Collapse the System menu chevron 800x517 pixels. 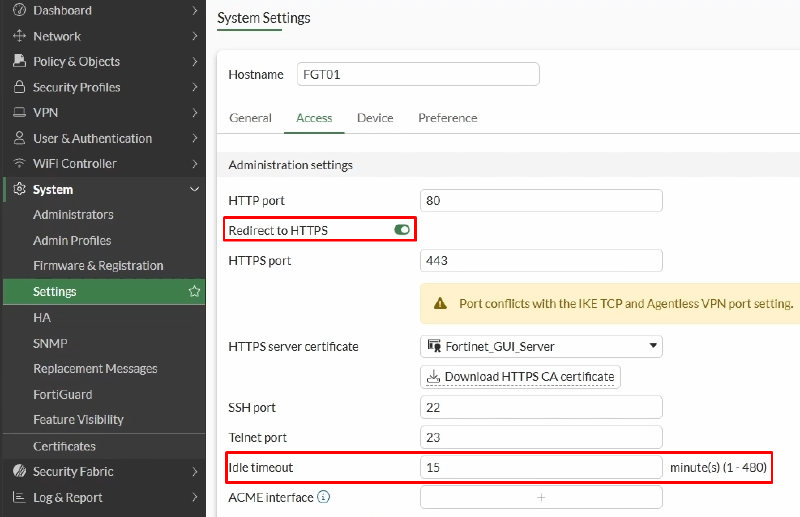tap(194, 189)
